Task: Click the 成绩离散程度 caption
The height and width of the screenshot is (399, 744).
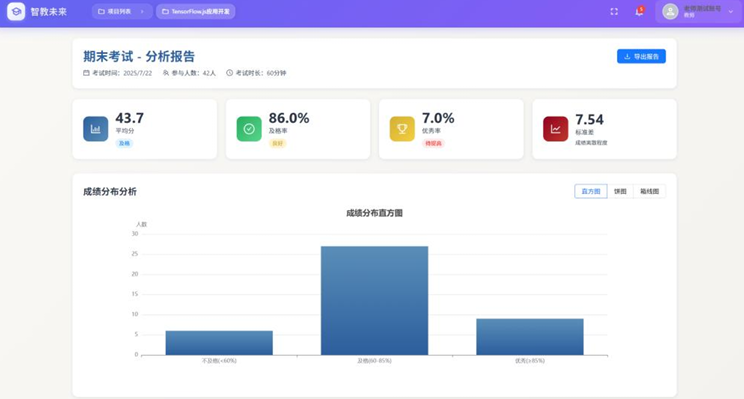Action: [591, 143]
